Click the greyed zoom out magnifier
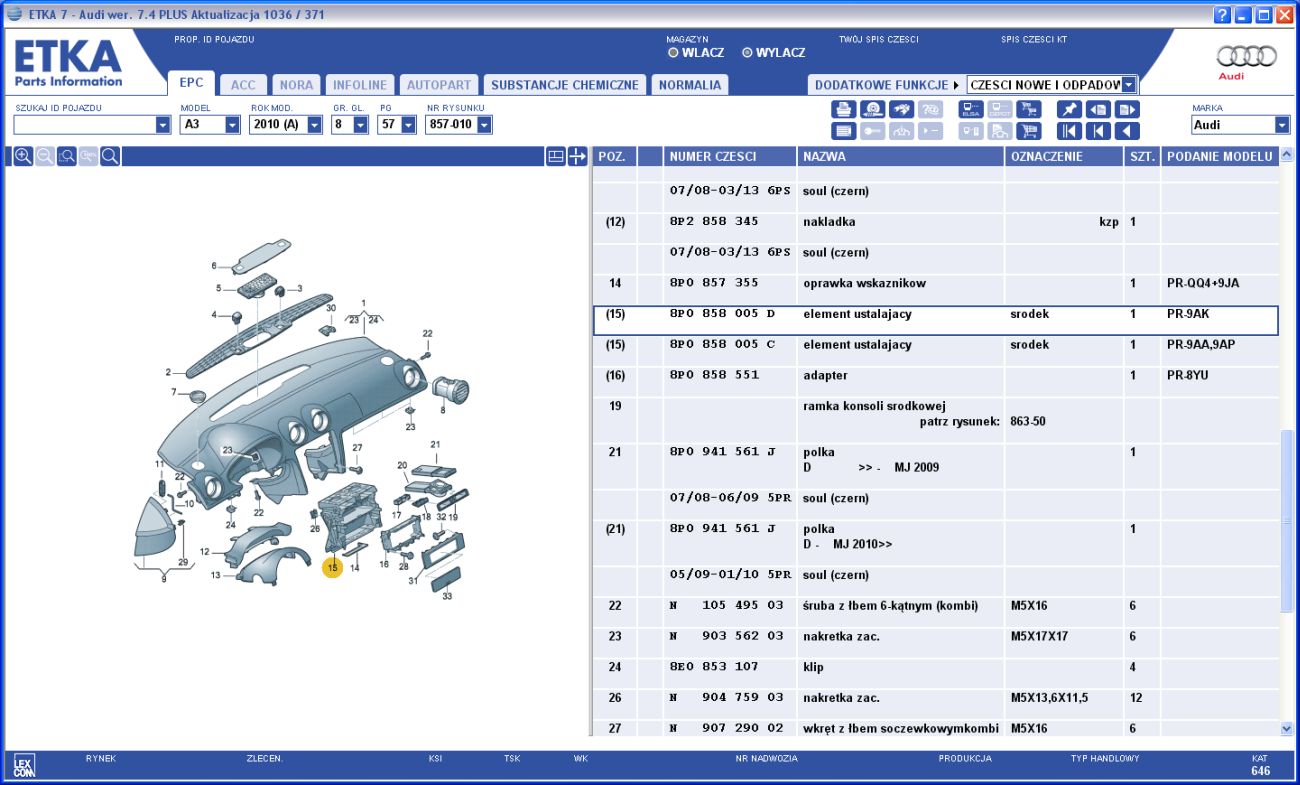1300x785 pixels. click(x=45, y=156)
